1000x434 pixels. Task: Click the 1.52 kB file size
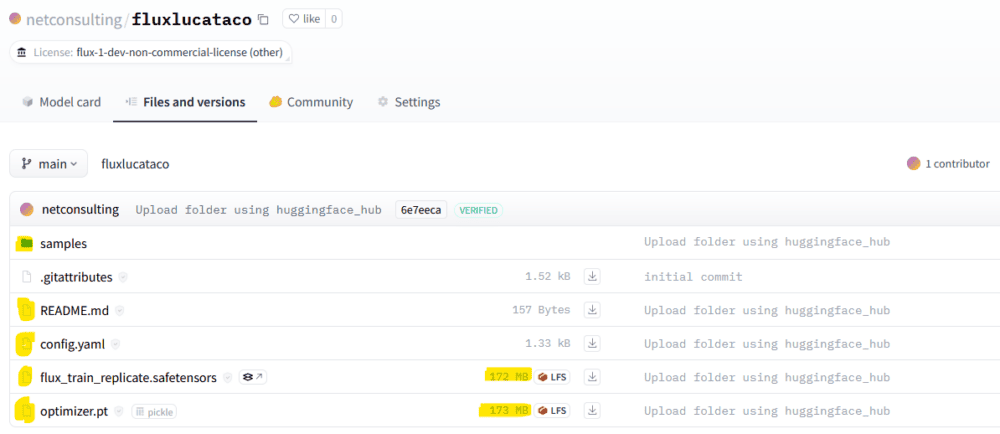tap(547, 277)
